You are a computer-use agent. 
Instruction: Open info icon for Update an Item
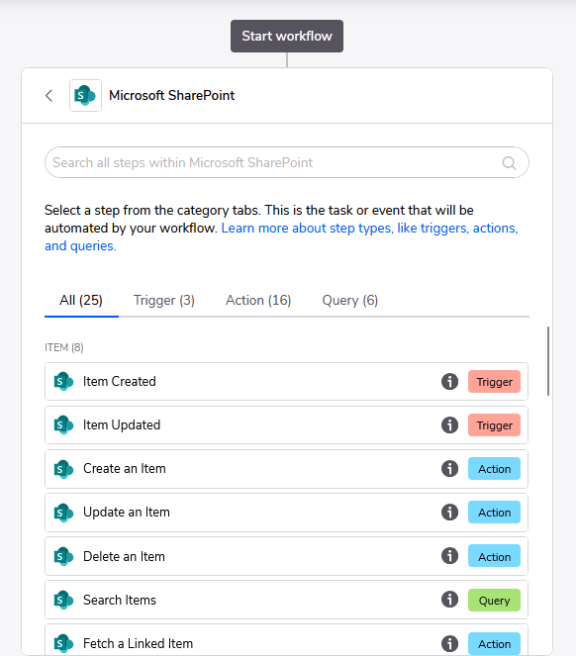click(450, 512)
